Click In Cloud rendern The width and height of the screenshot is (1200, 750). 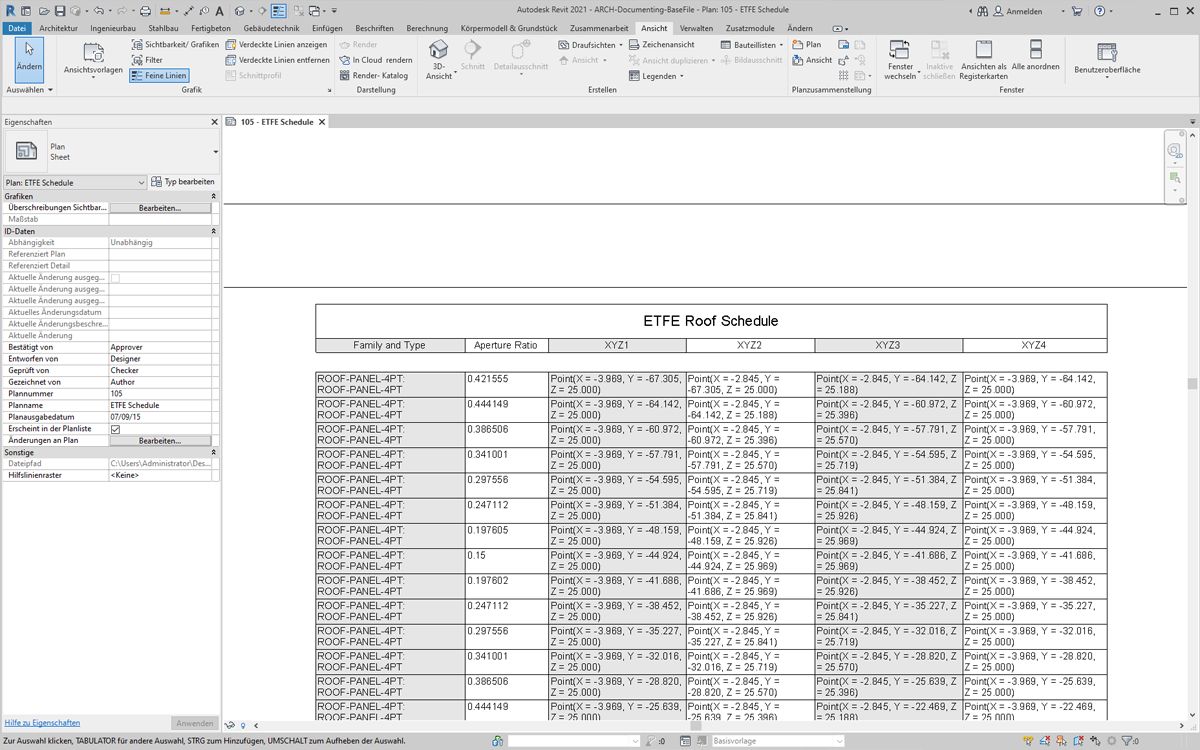tap(375, 60)
